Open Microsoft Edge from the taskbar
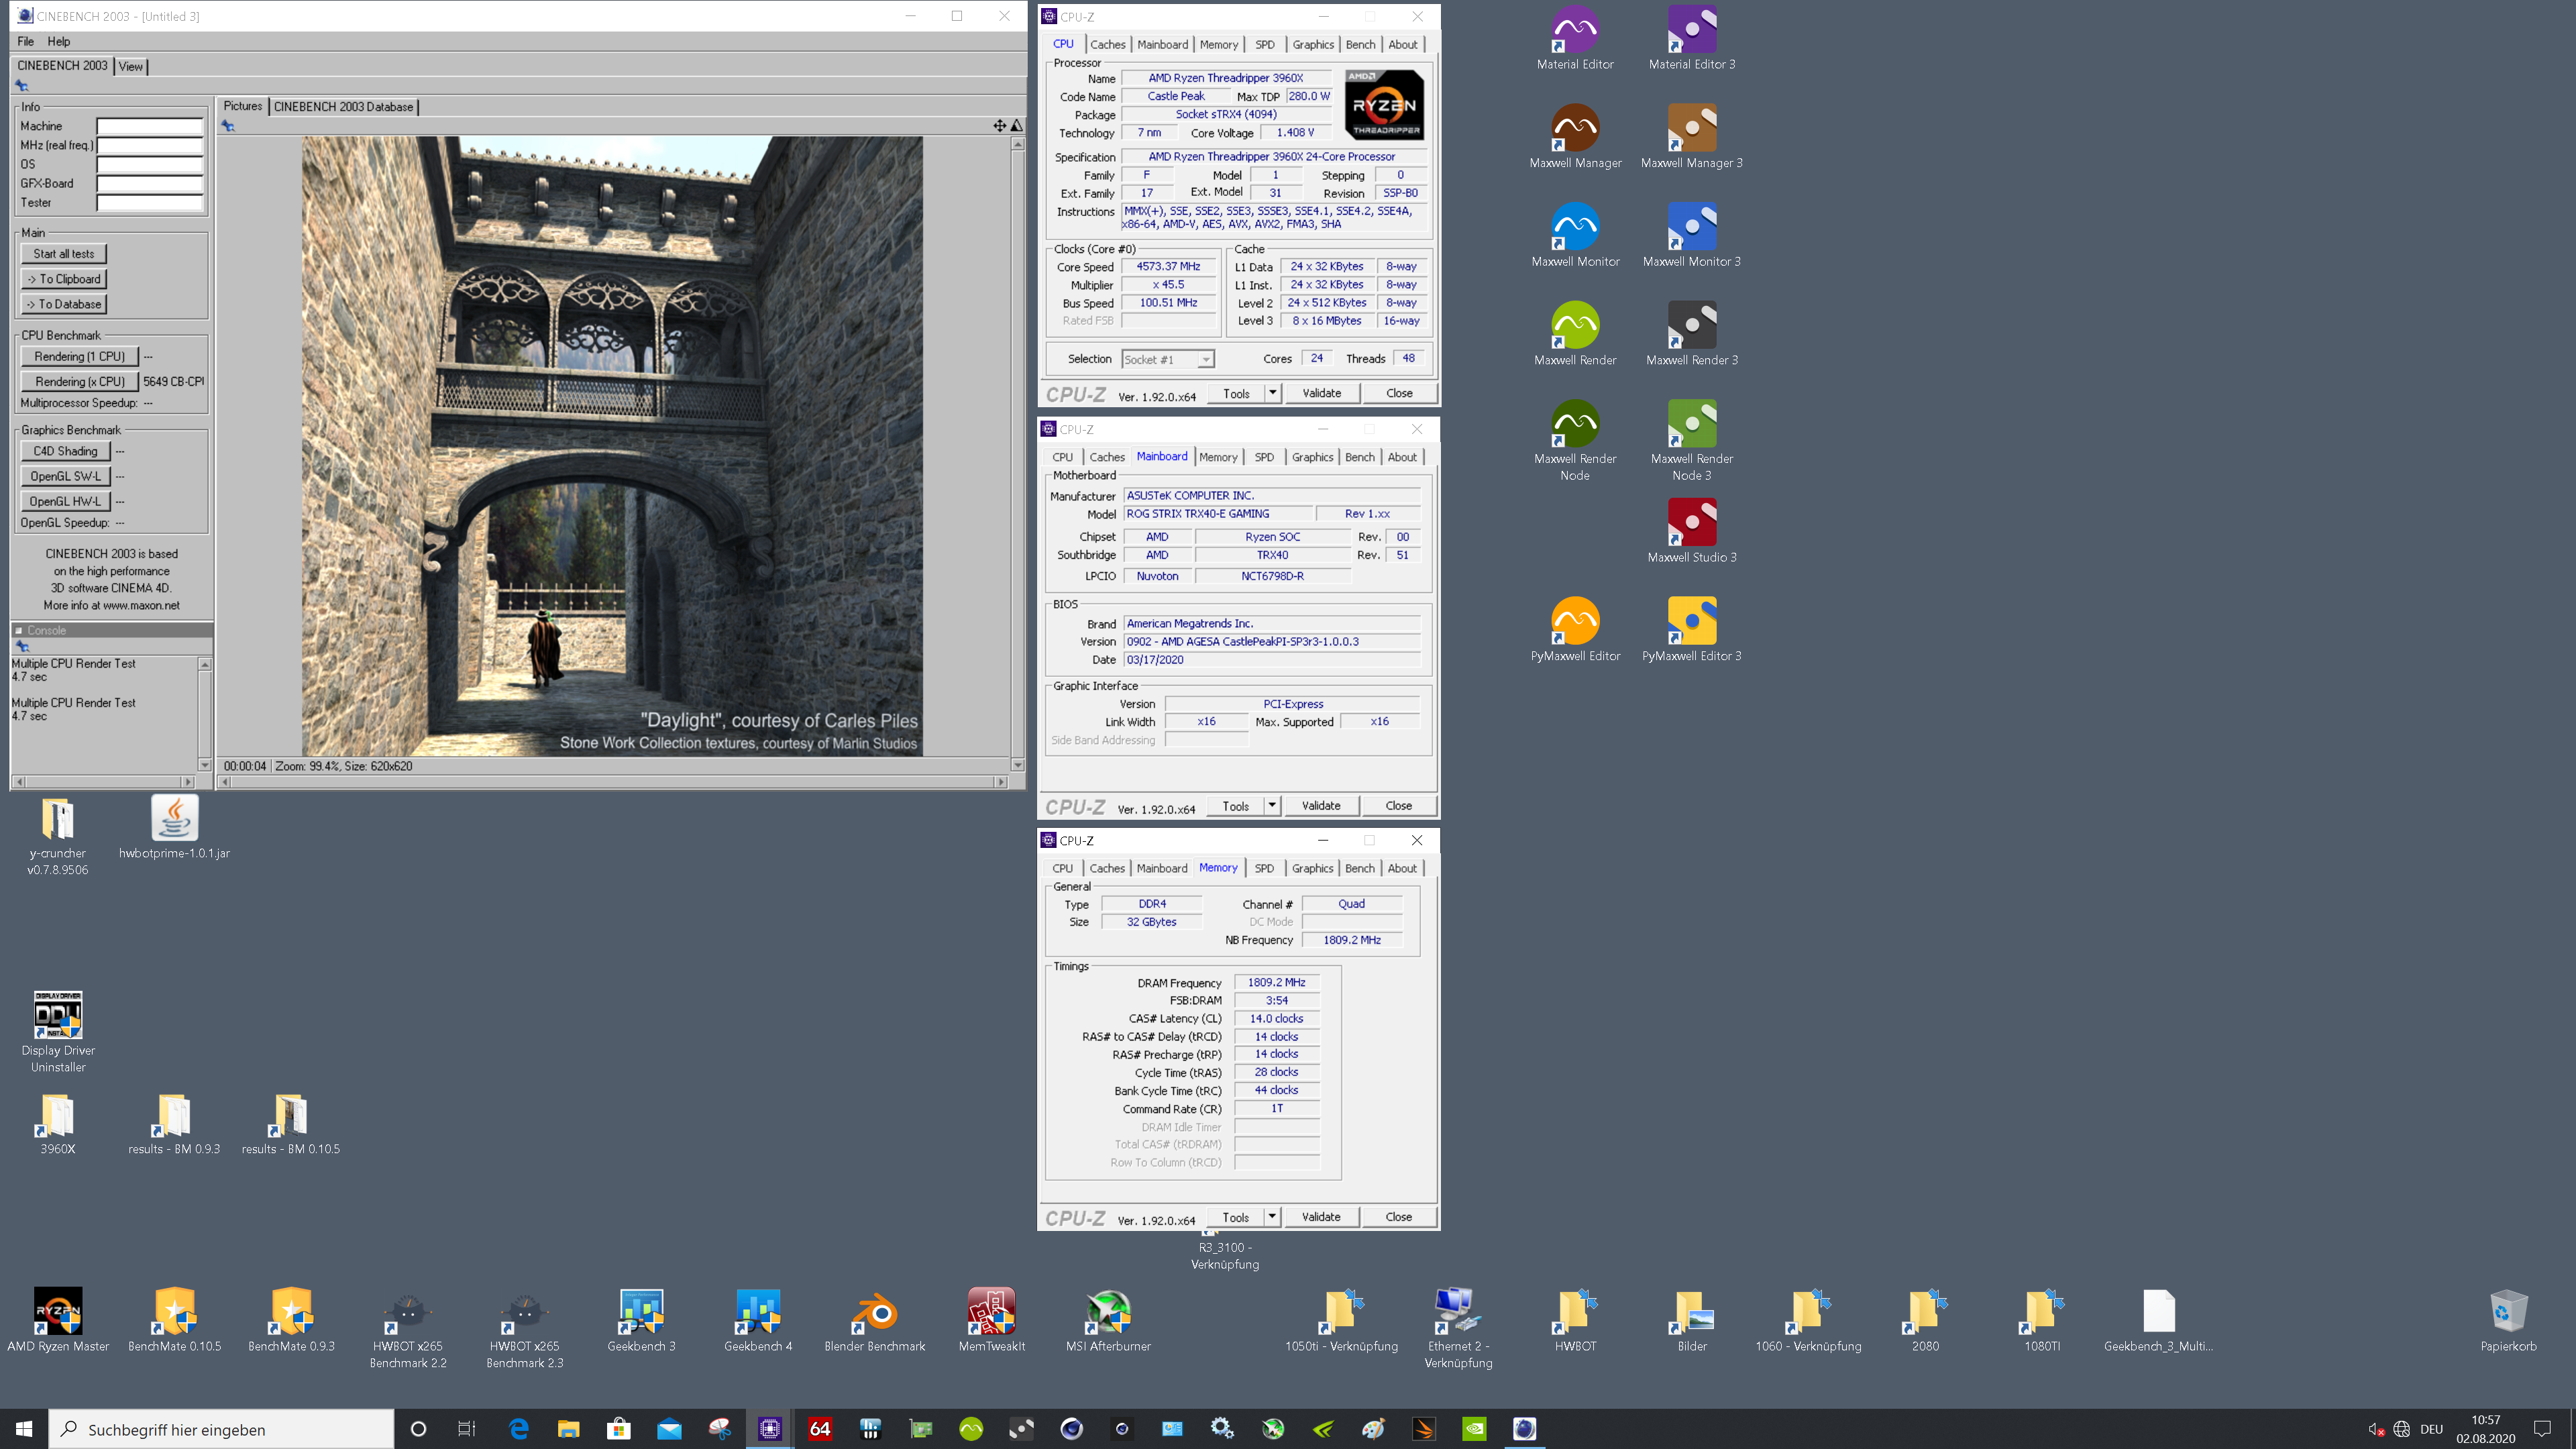 (x=518, y=1429)
